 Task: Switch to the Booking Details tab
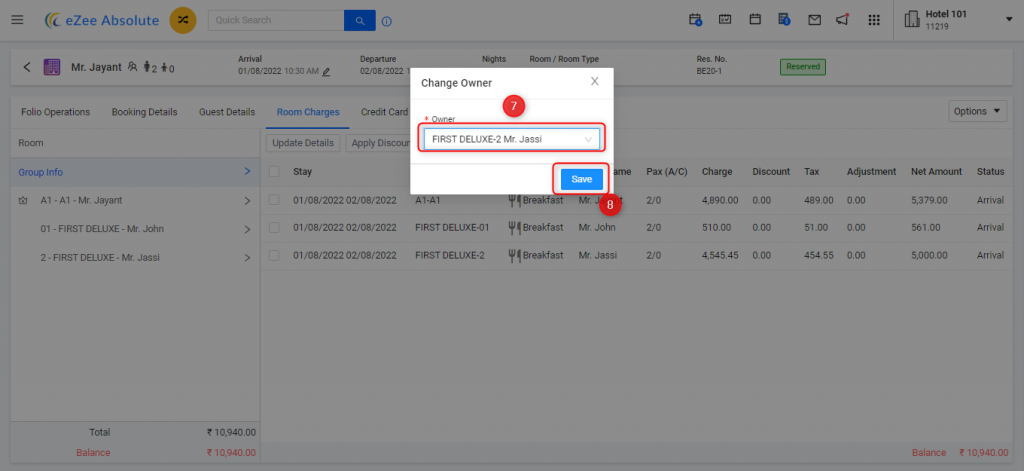[144, 112]
